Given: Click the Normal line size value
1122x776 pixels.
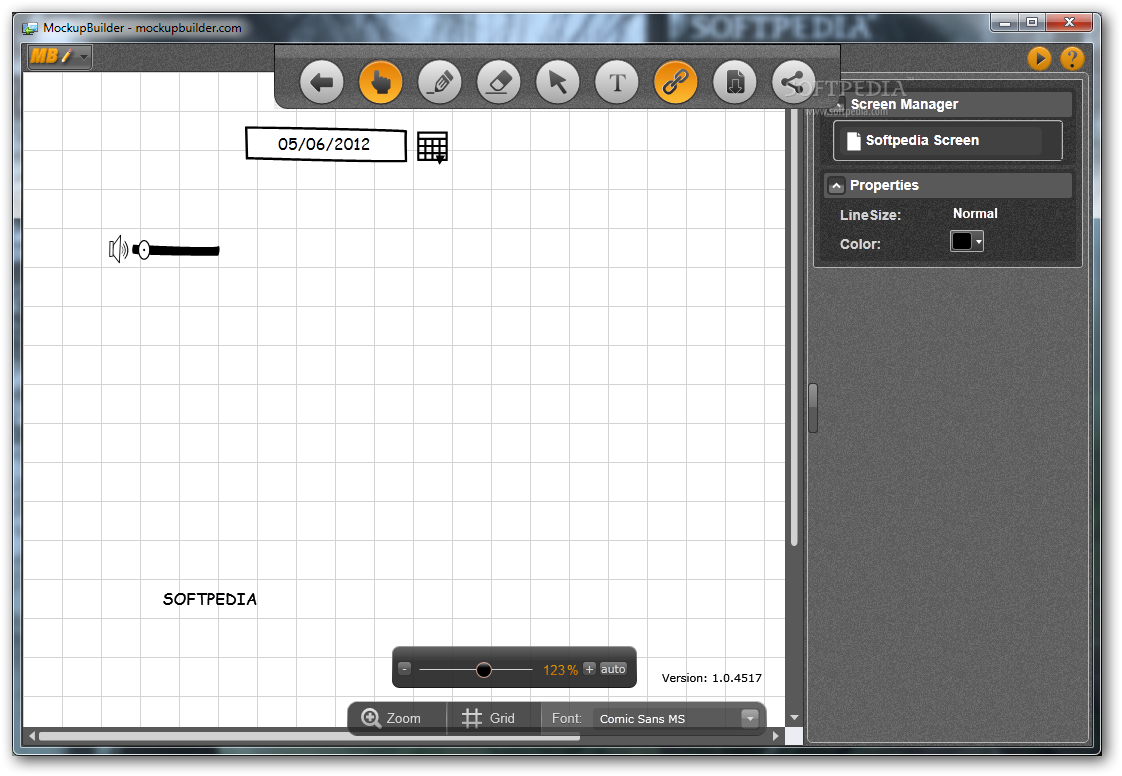Looking at the screenshot, I should tap(975, 213).
